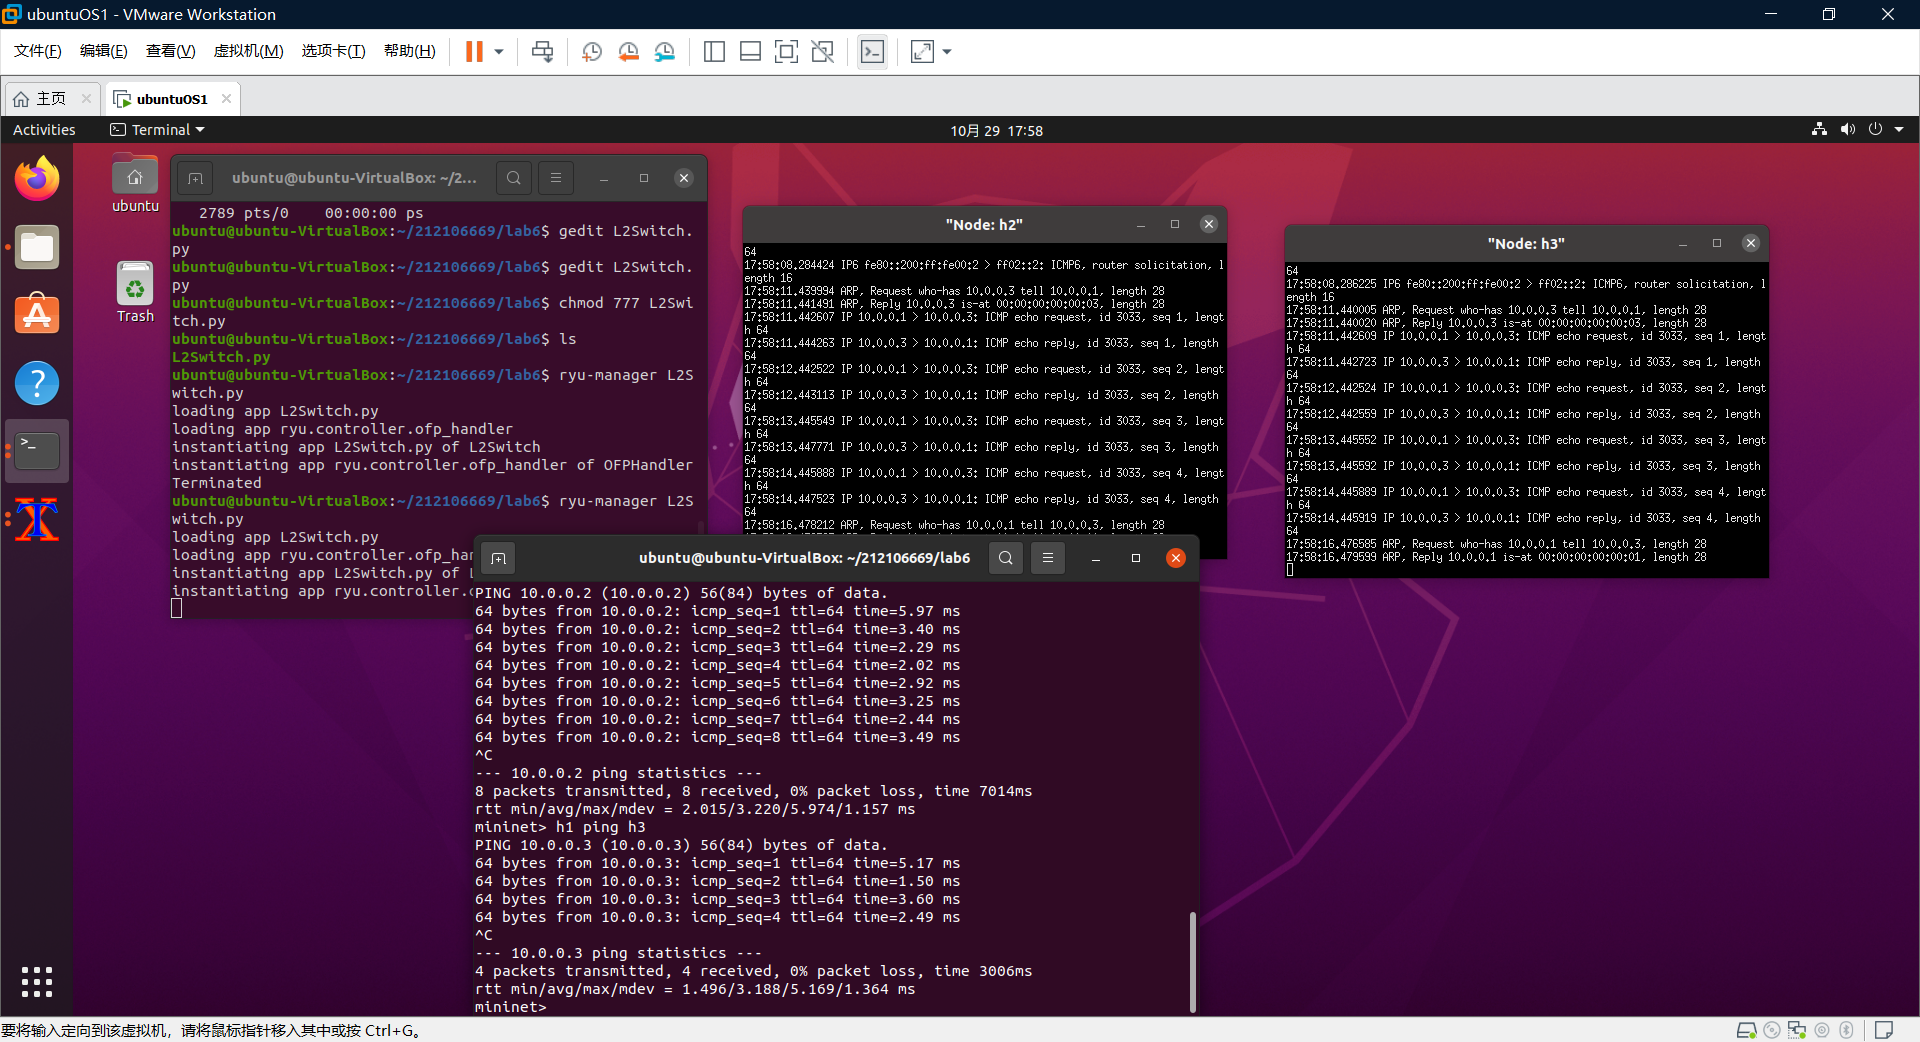Open the Trash desktop icon

tap(135, 292)
